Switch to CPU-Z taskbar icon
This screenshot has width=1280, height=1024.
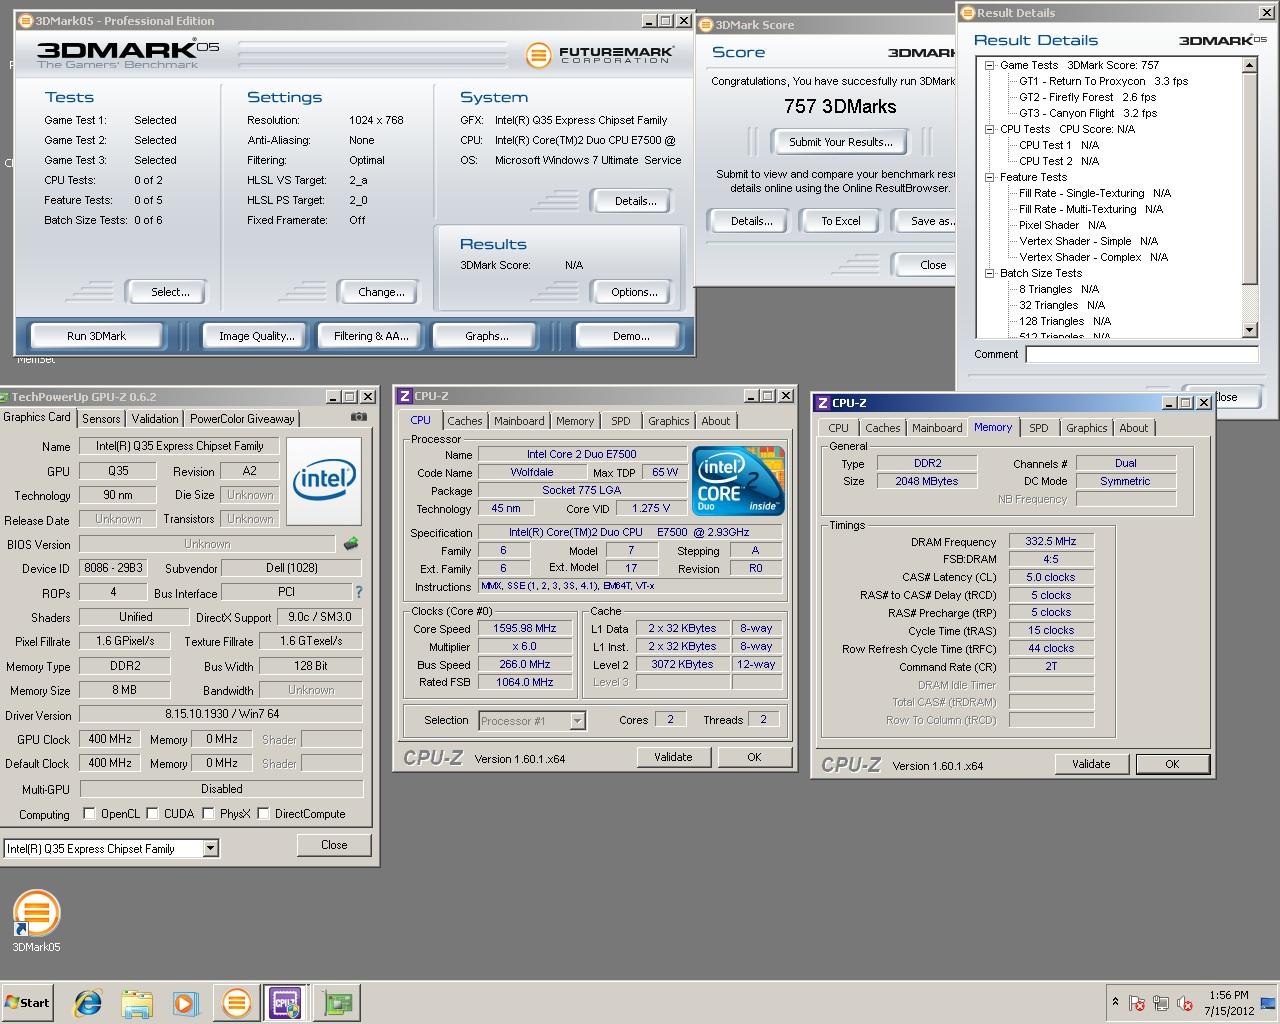point(285,1003)
